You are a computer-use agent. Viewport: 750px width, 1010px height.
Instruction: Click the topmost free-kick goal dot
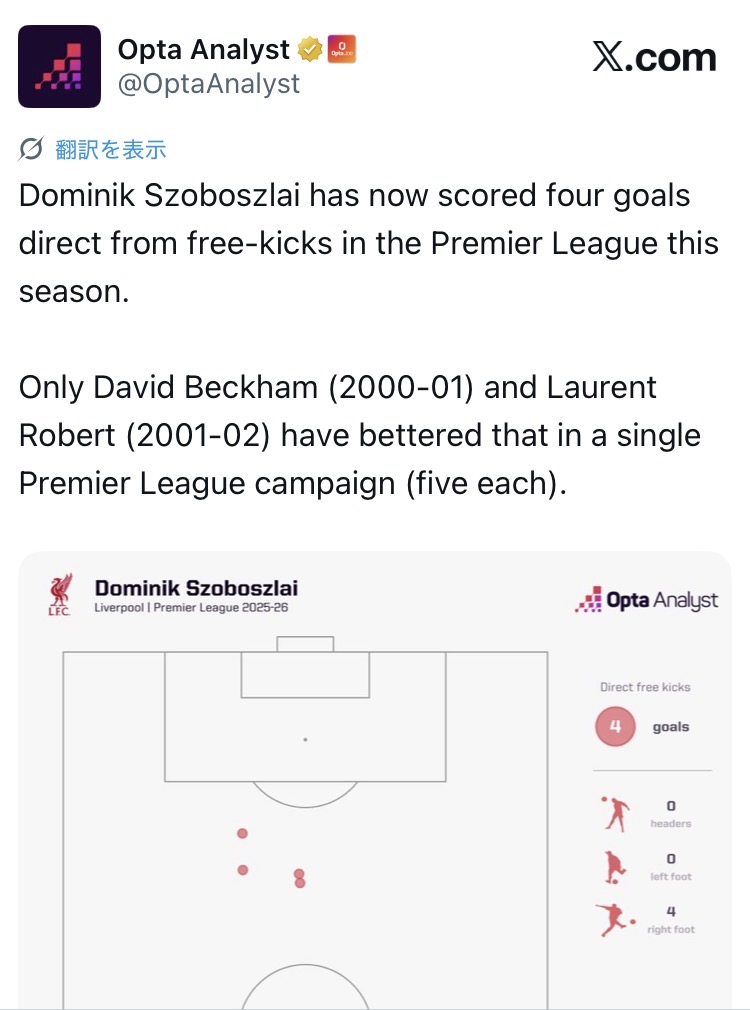point(242,833)
